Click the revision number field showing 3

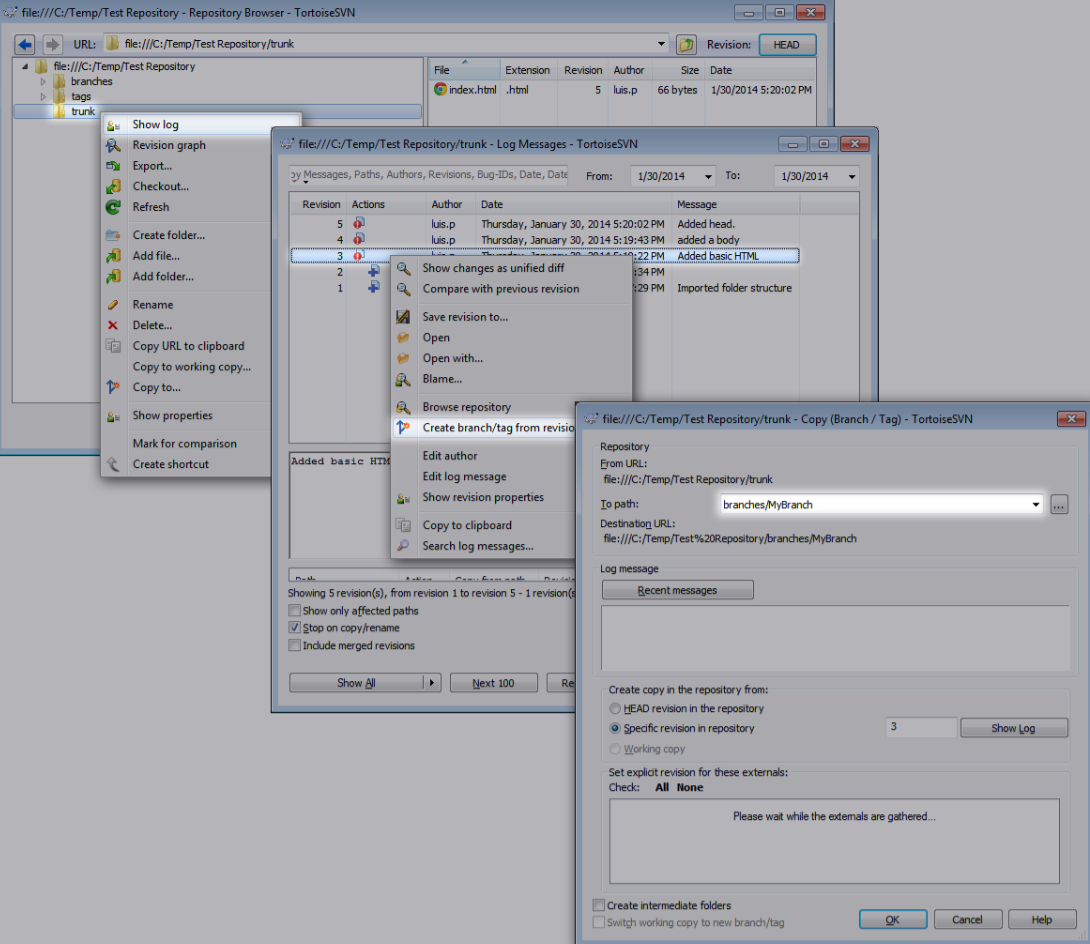pos(921,728)
